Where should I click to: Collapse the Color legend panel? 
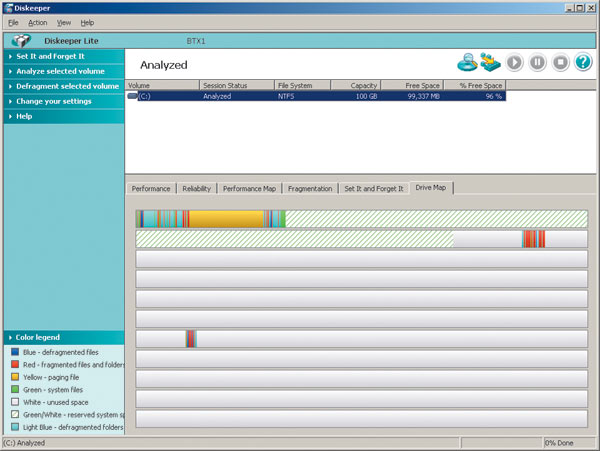click(x=64, y=337)
